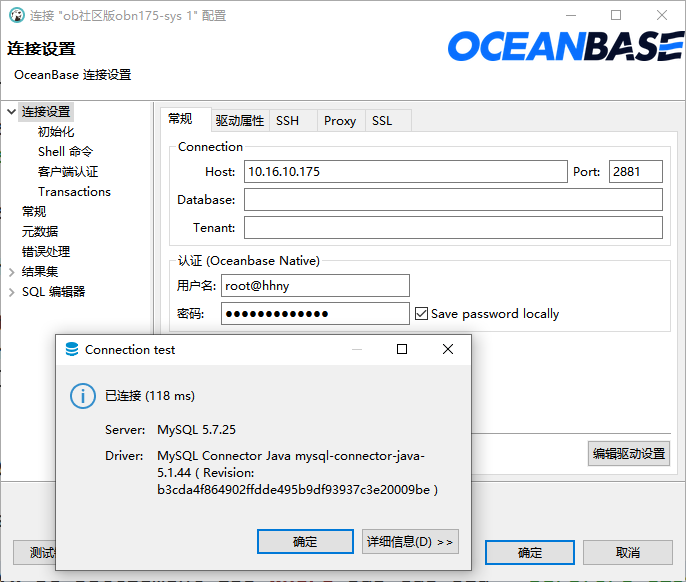The height and width of the screenshot is (582, 686).
Task: Expand the SQL 编辑器 tree node
Action: [x=11, y=292]
